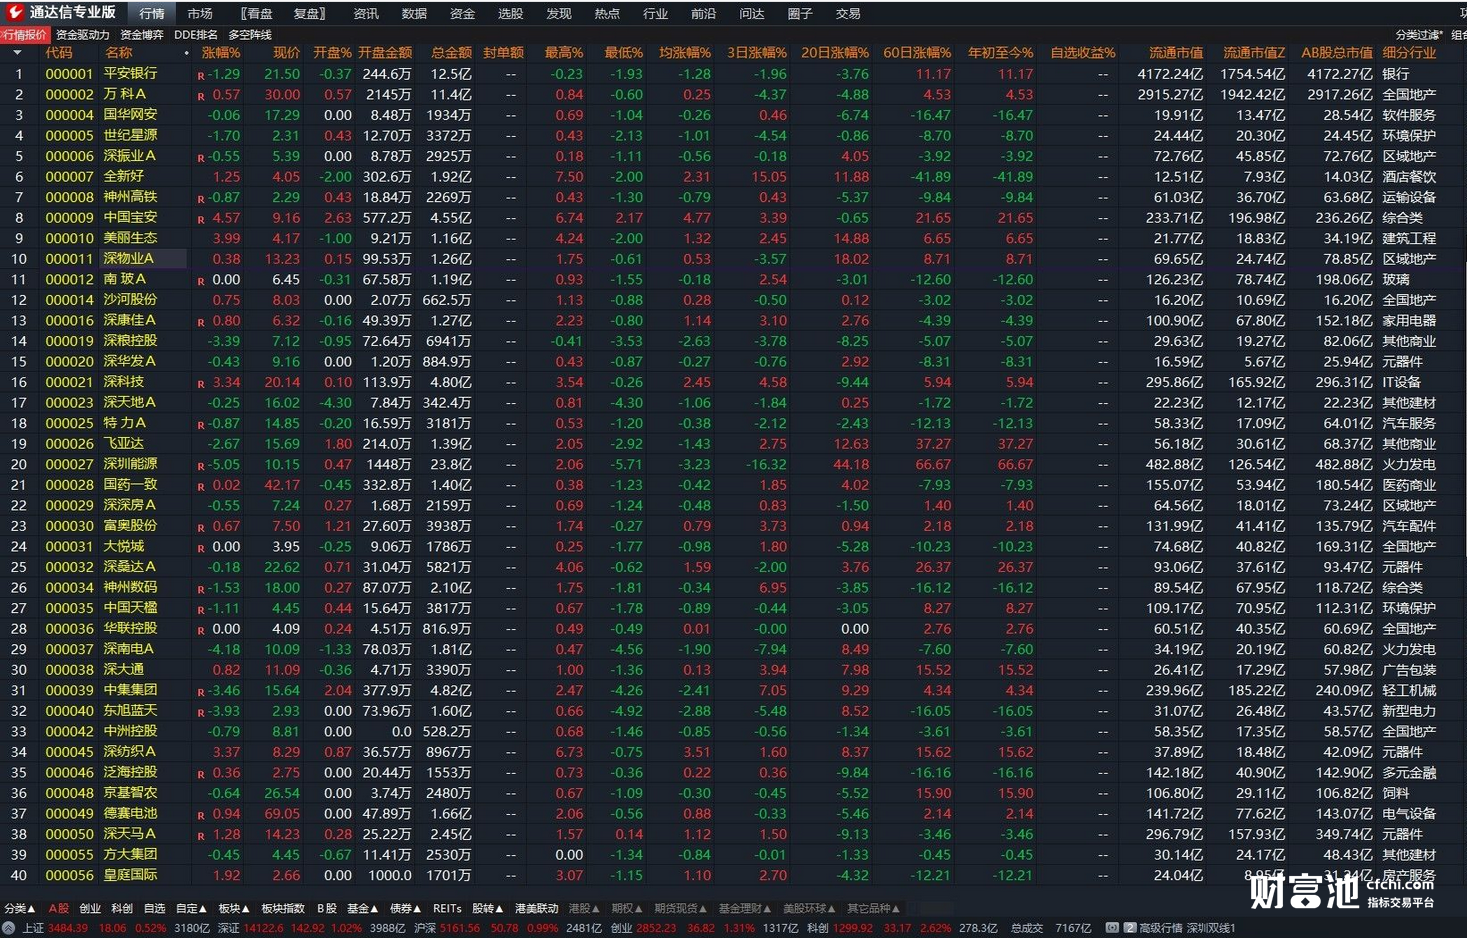
Task: Open the 行业 menu
Action: point(655,13)
